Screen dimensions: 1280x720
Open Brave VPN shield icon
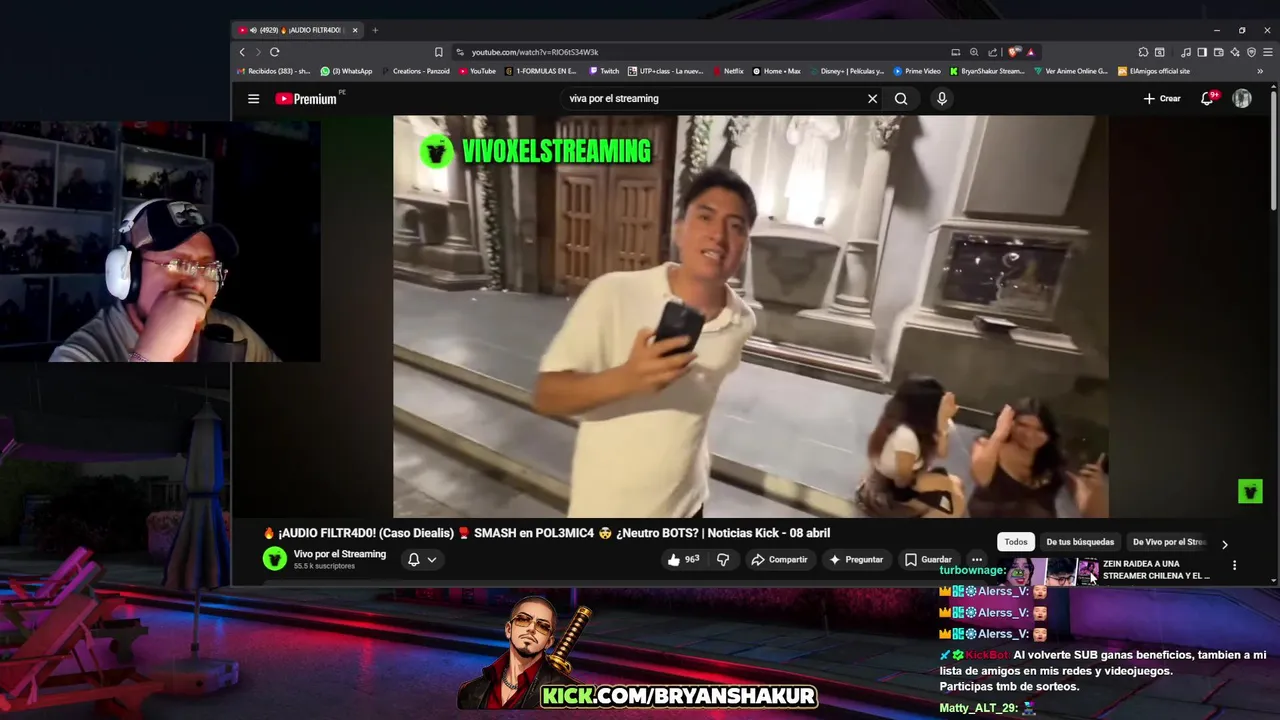pyautogui.click(x=1251, y=52)
